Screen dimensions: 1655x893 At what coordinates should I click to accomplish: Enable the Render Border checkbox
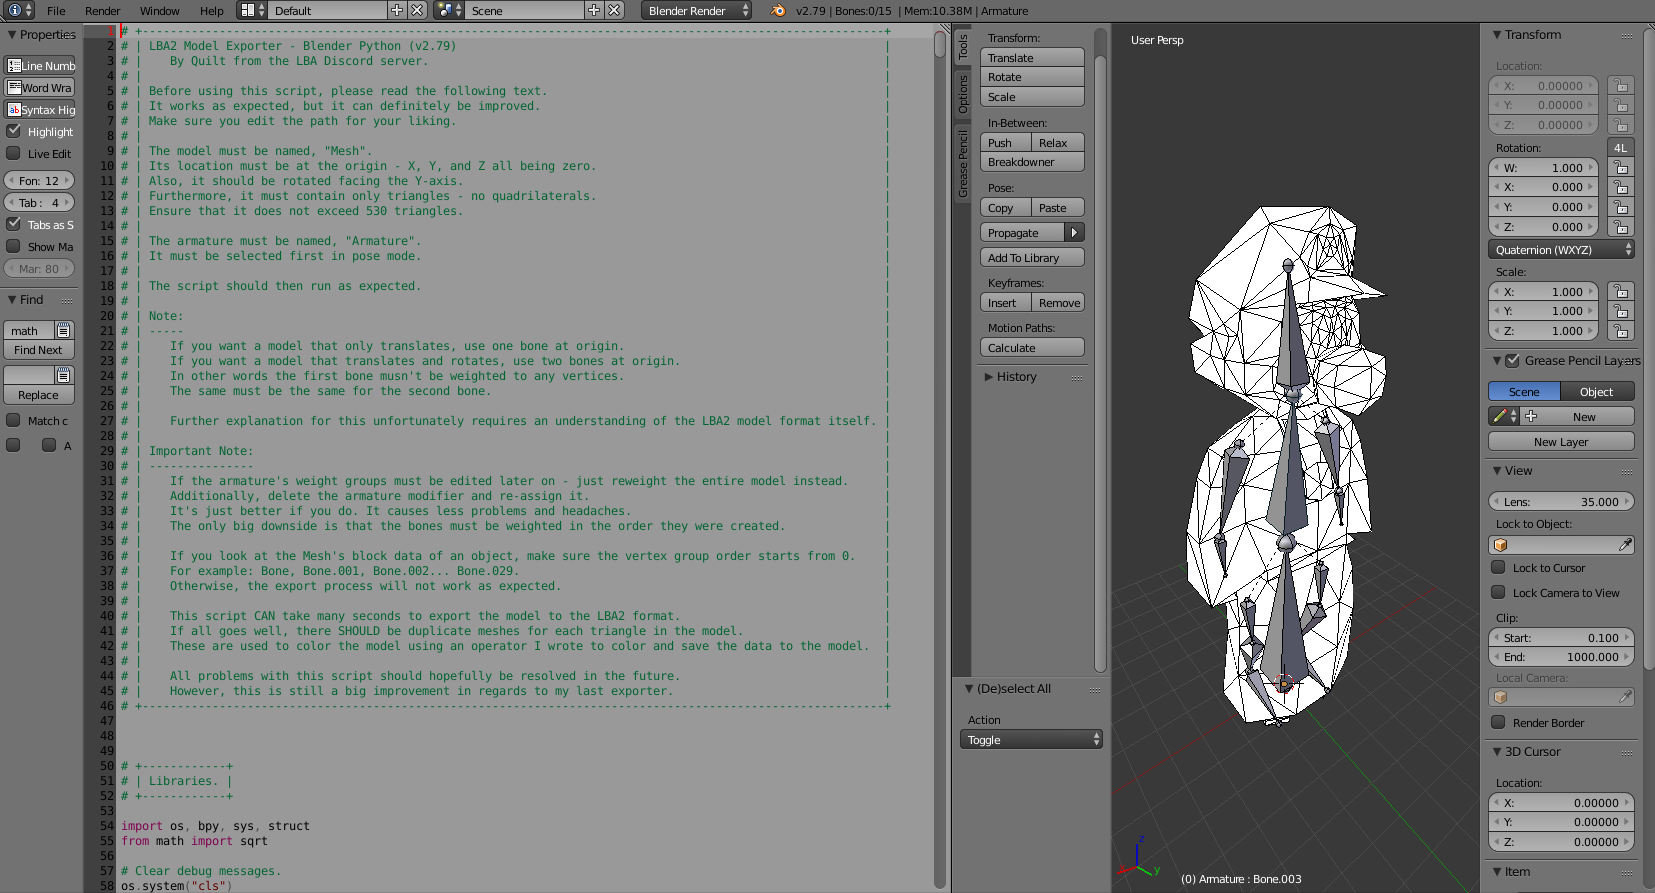[x=1498, y=722]
